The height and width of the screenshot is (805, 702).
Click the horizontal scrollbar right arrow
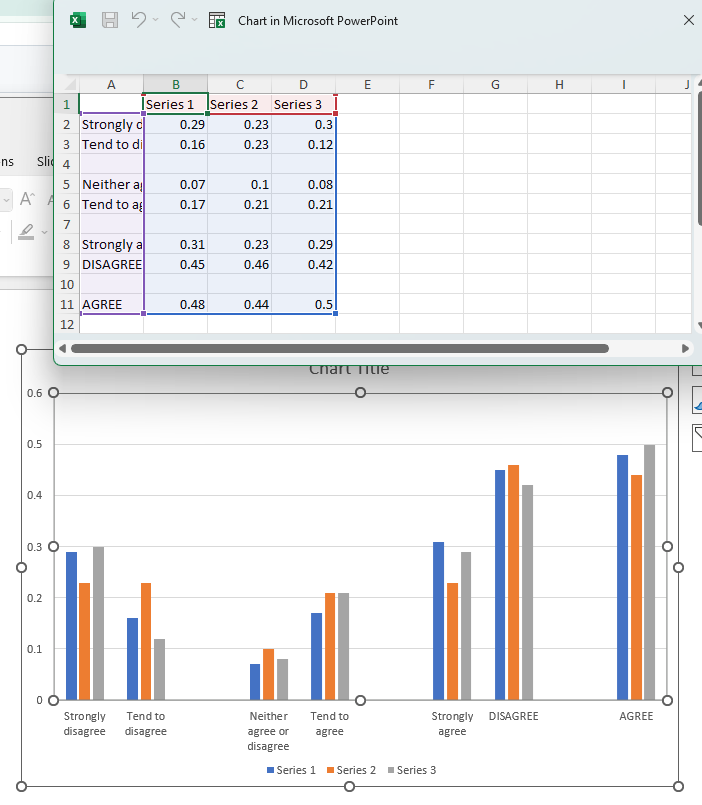(x=685, y=349)
